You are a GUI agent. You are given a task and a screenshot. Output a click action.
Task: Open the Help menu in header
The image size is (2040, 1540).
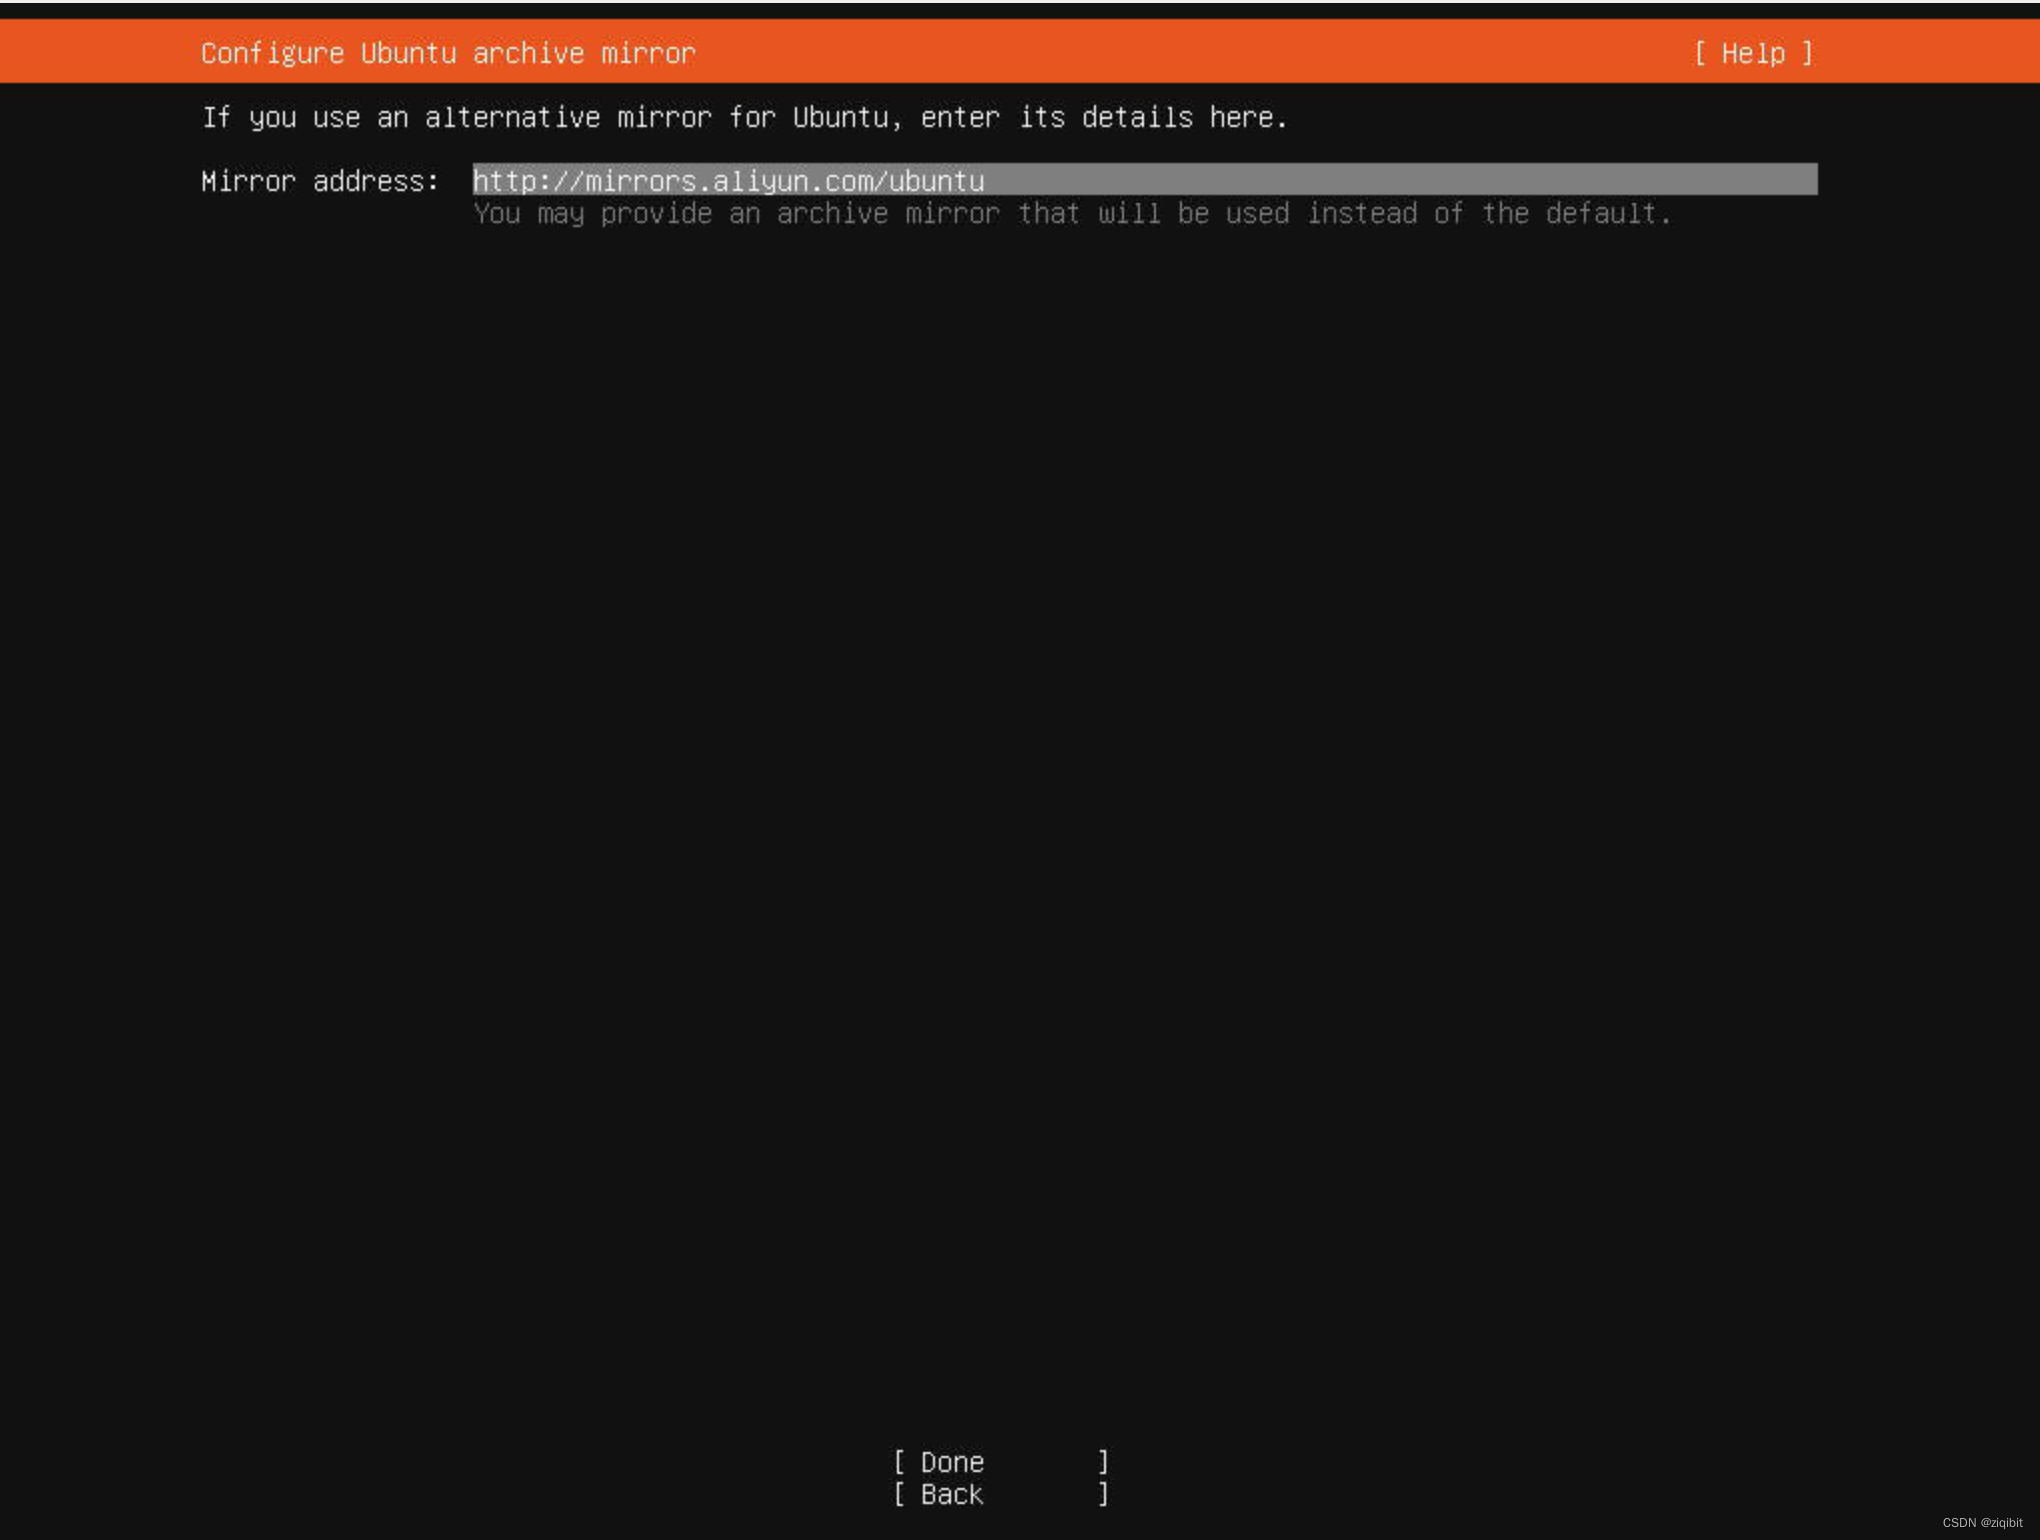pyautogui.click(x=1753, y=53)
